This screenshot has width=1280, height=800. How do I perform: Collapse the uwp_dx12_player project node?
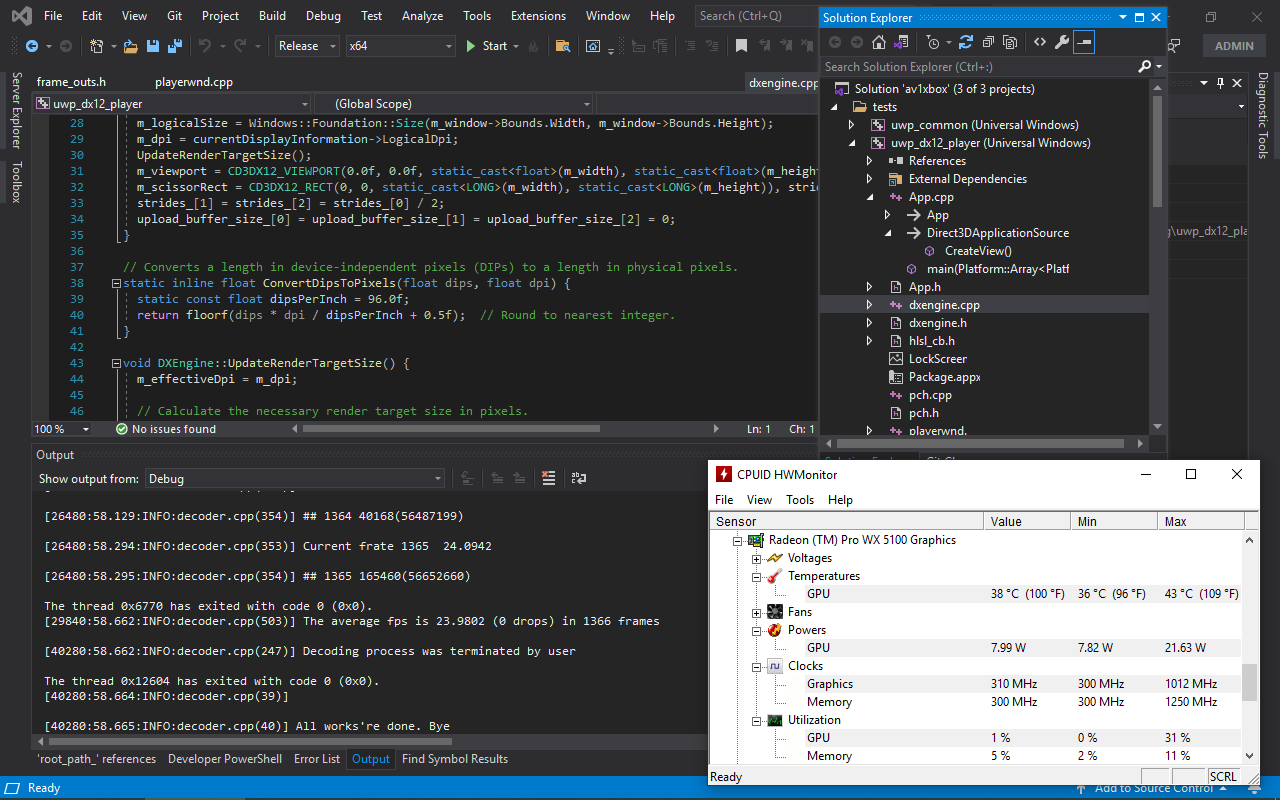tap(851, 143)
